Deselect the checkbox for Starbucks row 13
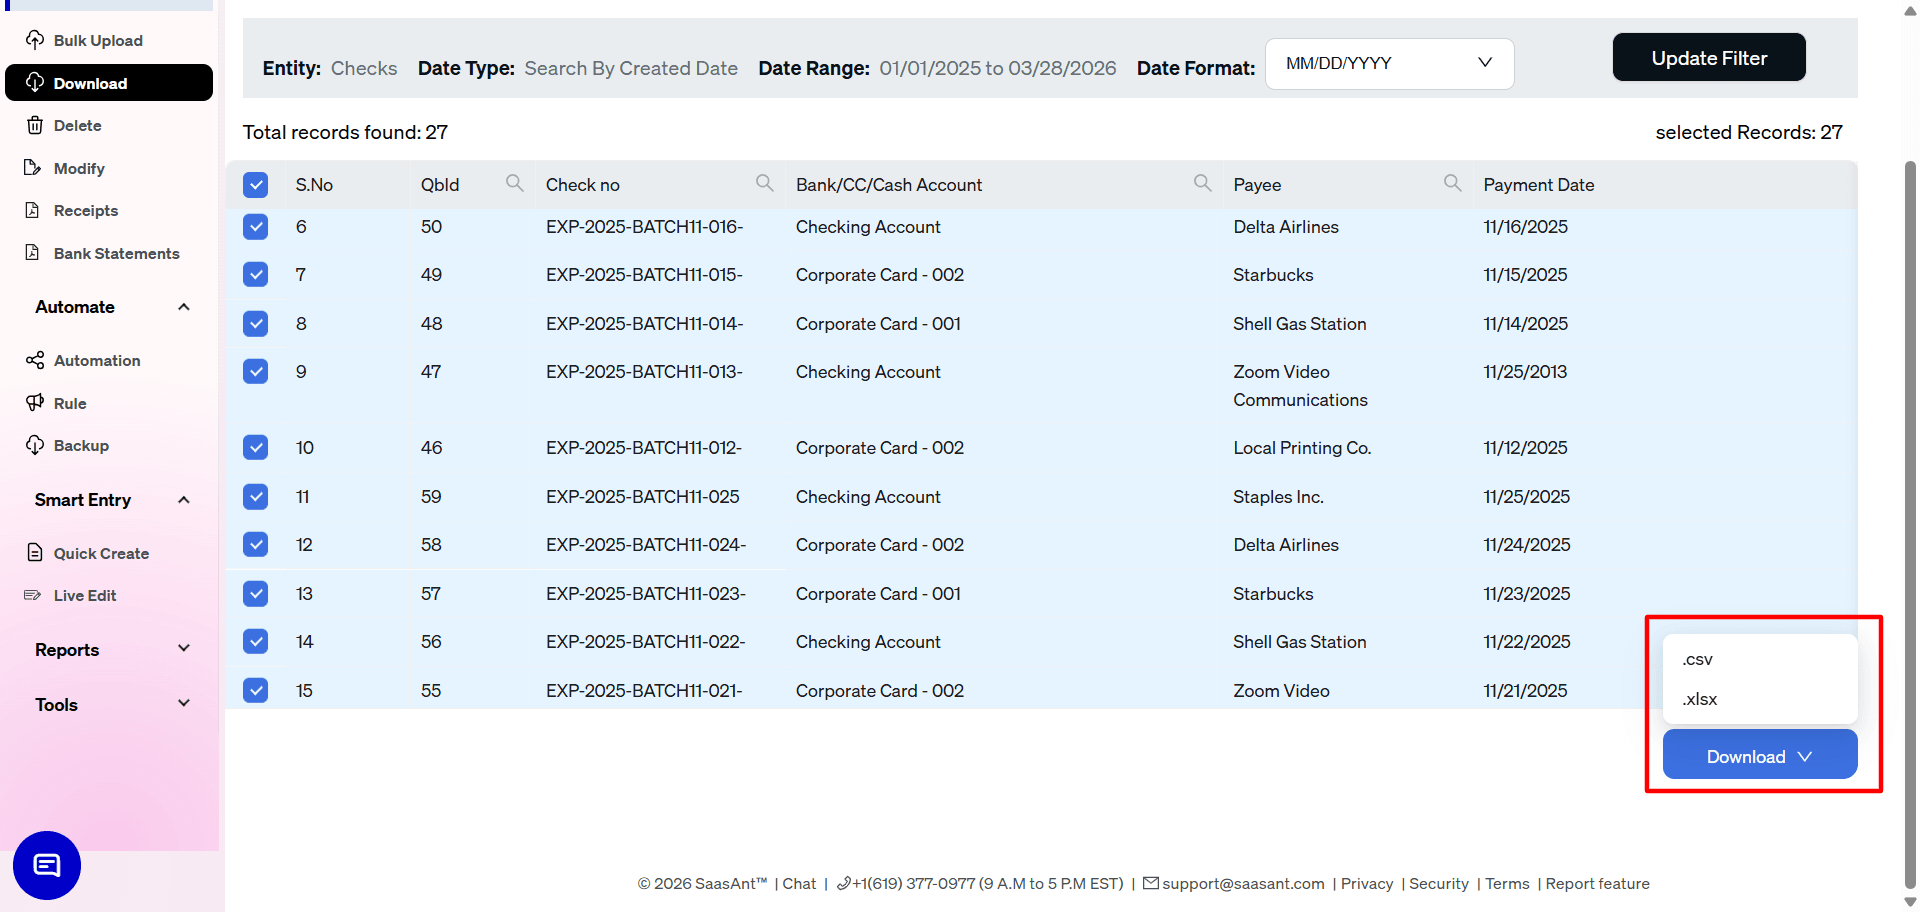Screen dimensions: 1920x912 tap(255, 593)
